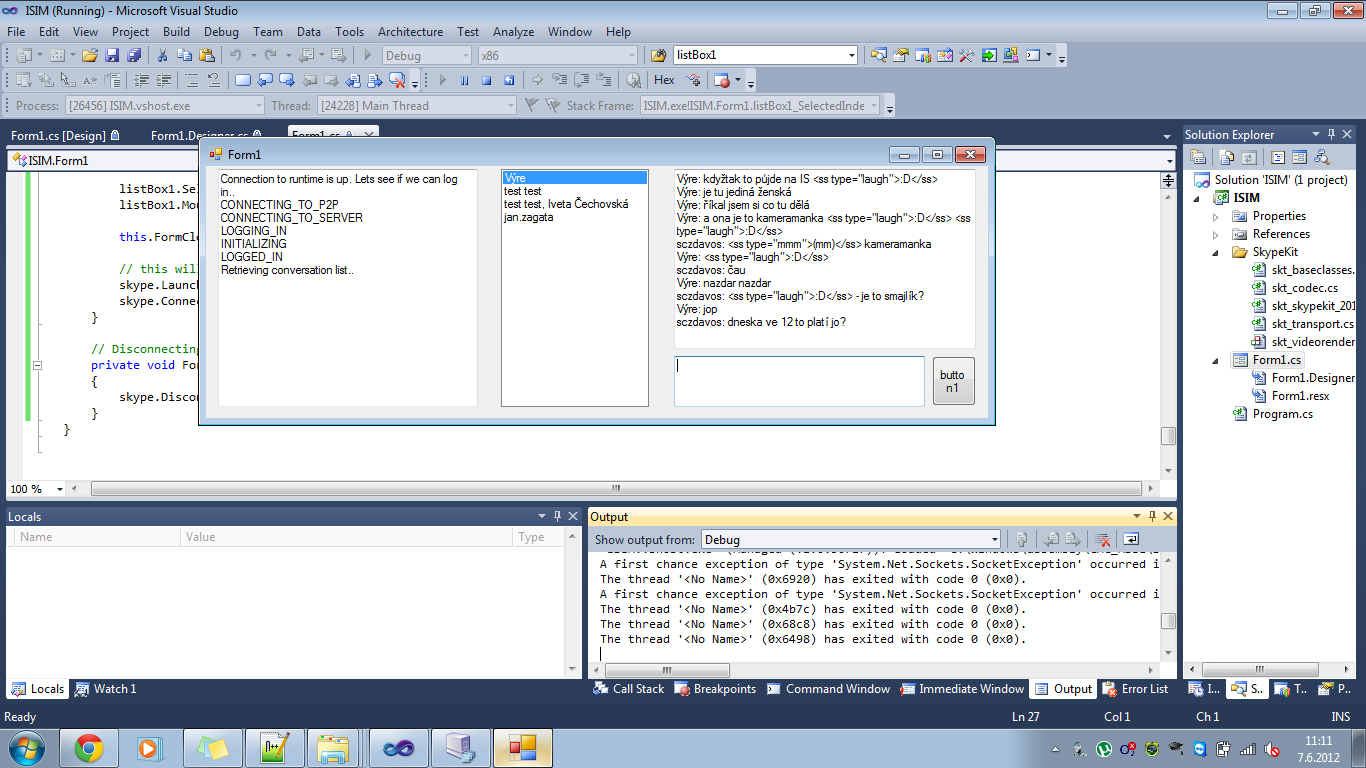
Task: Open the Open File folder icon
Action: coord(90,55)
